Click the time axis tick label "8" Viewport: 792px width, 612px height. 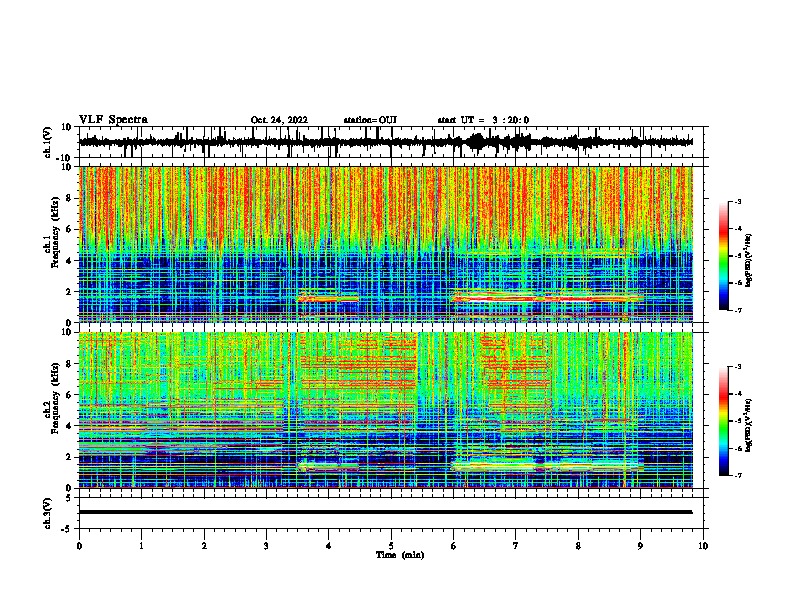tap(578, 546)
